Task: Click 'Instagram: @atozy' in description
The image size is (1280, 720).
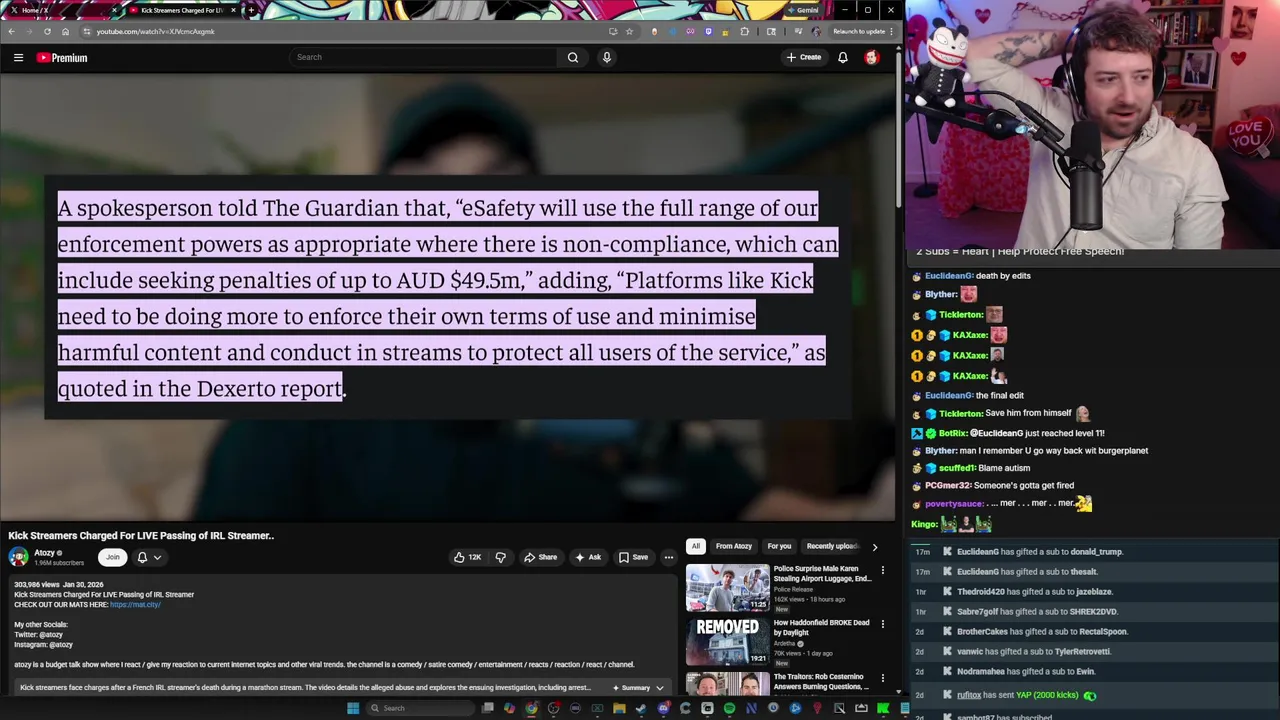Action: click(43, 645)
